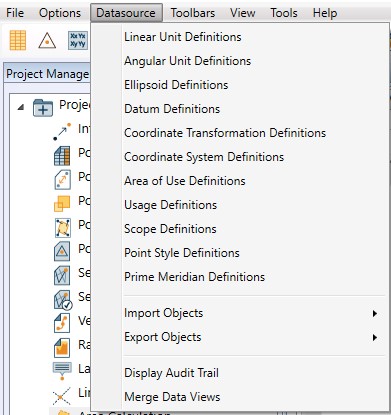Select Ellipsoid Definitions menu entry

[x=176, y=85]
